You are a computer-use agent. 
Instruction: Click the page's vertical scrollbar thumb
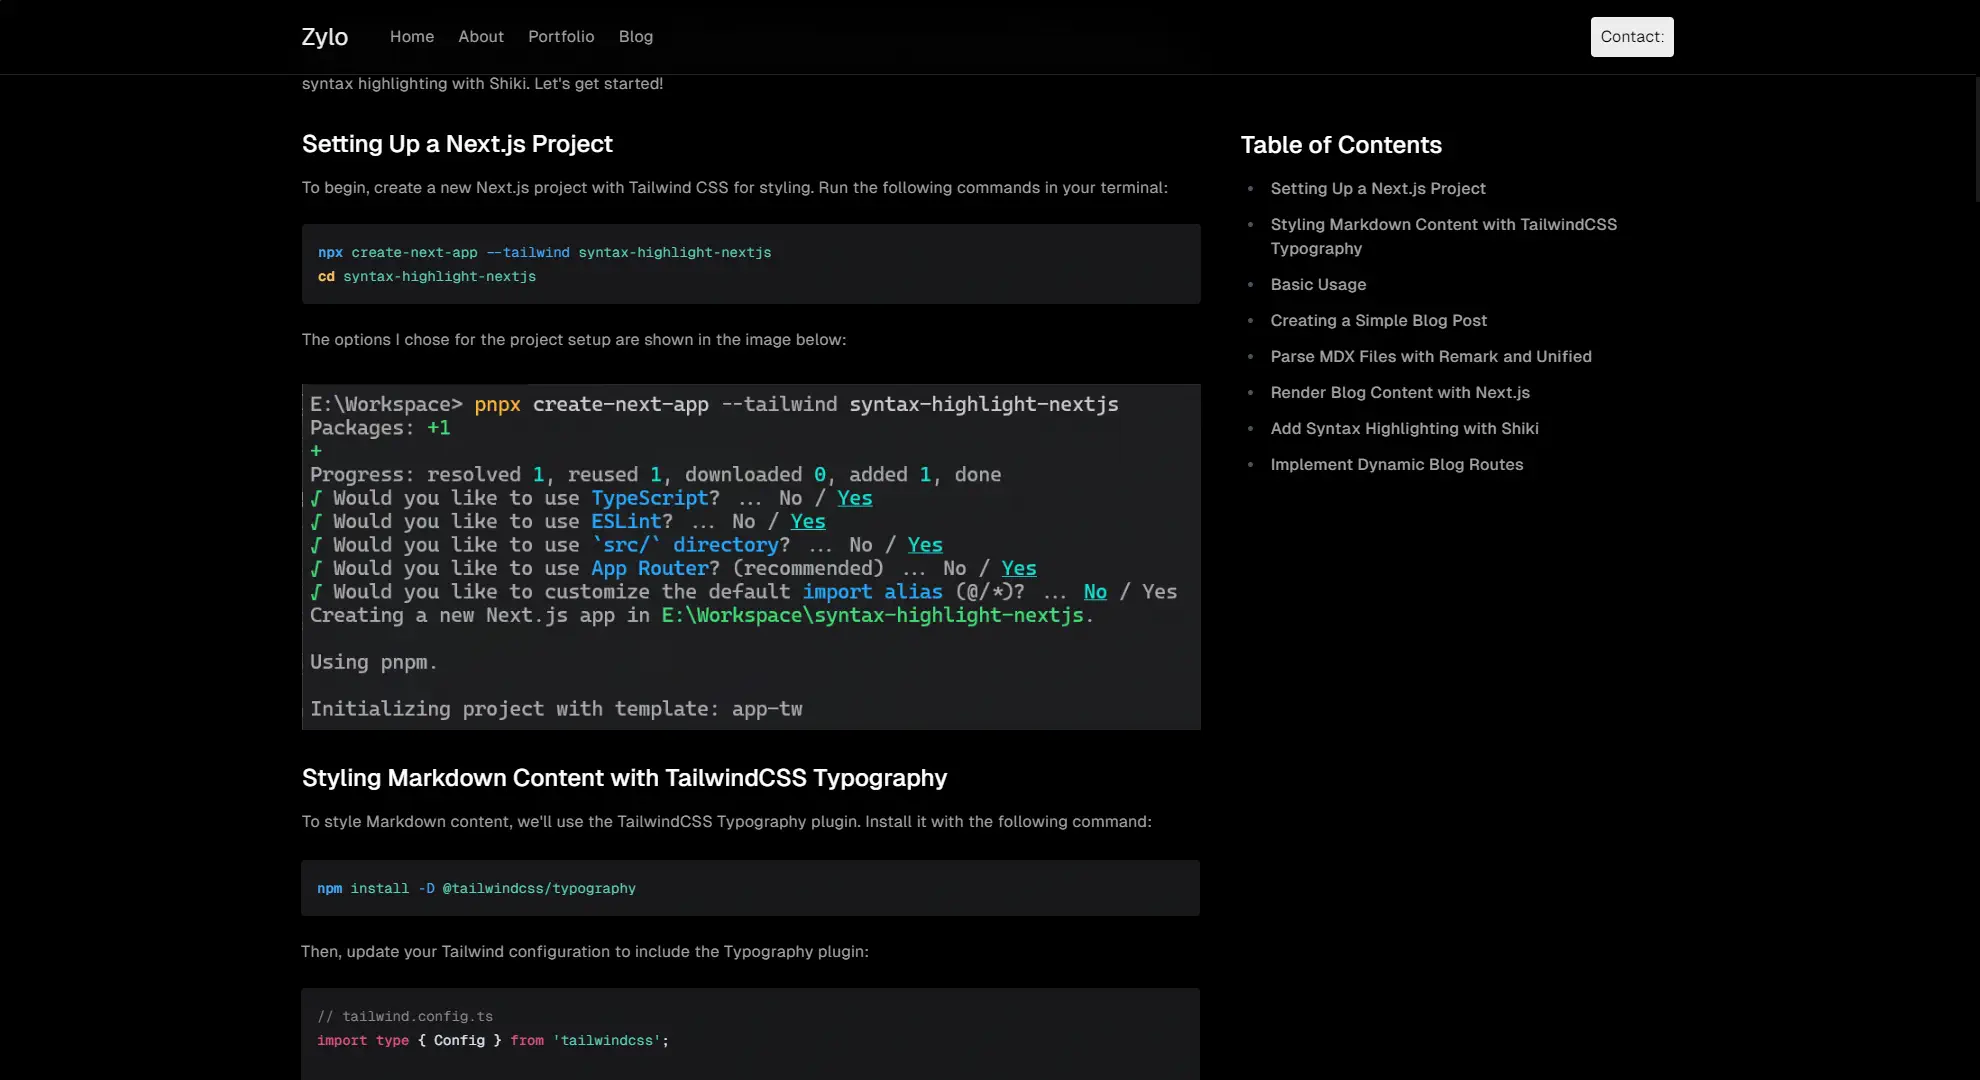(1976, 140)
